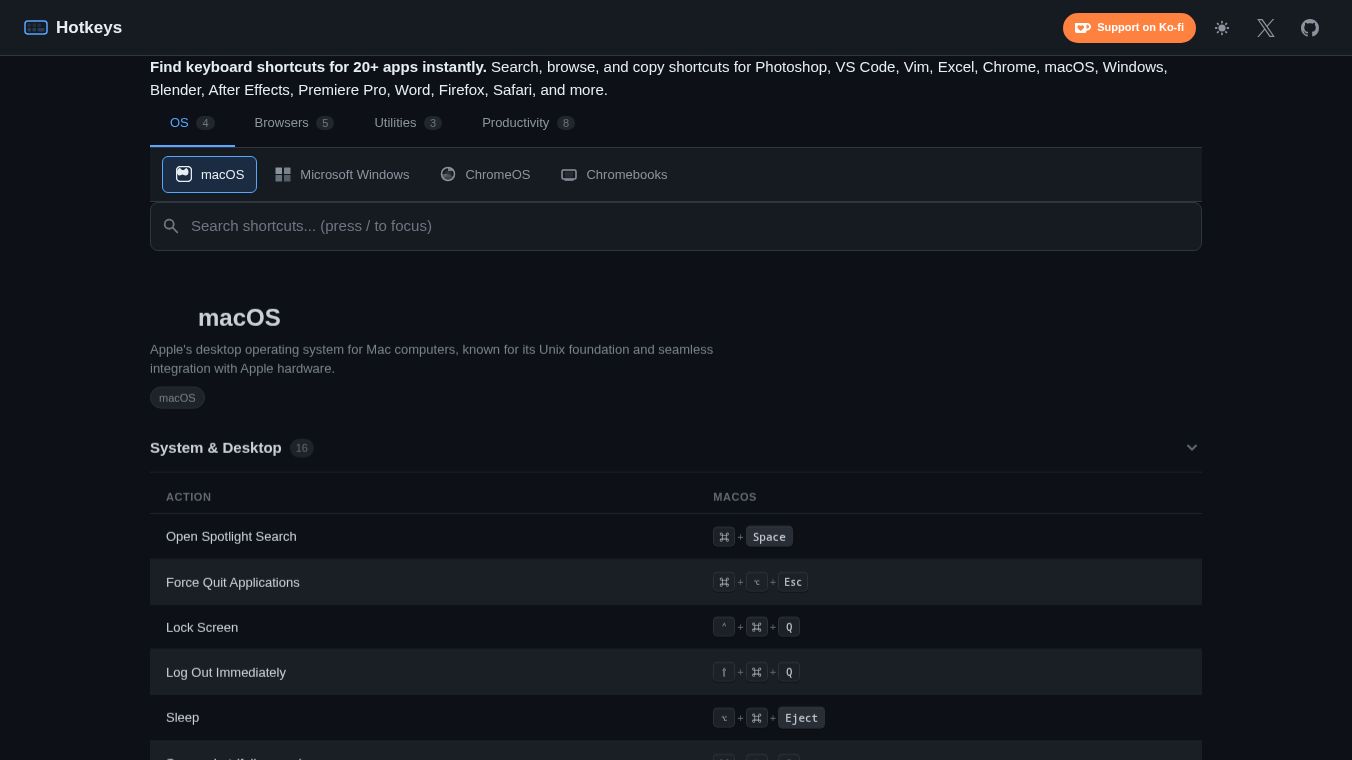Toggle the light/dark theme sun icon
Screen dimensions: 1352x760
coord(1222,28)
